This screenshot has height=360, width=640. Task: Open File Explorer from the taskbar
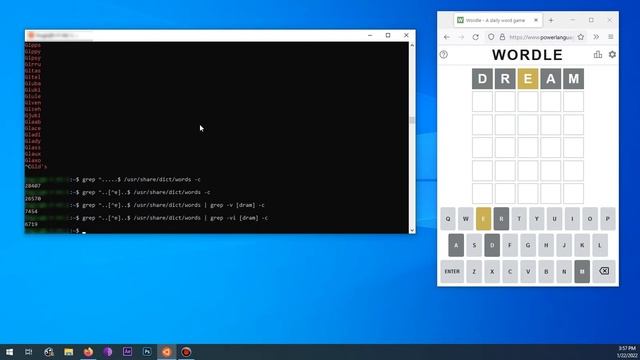coord(69,352)
